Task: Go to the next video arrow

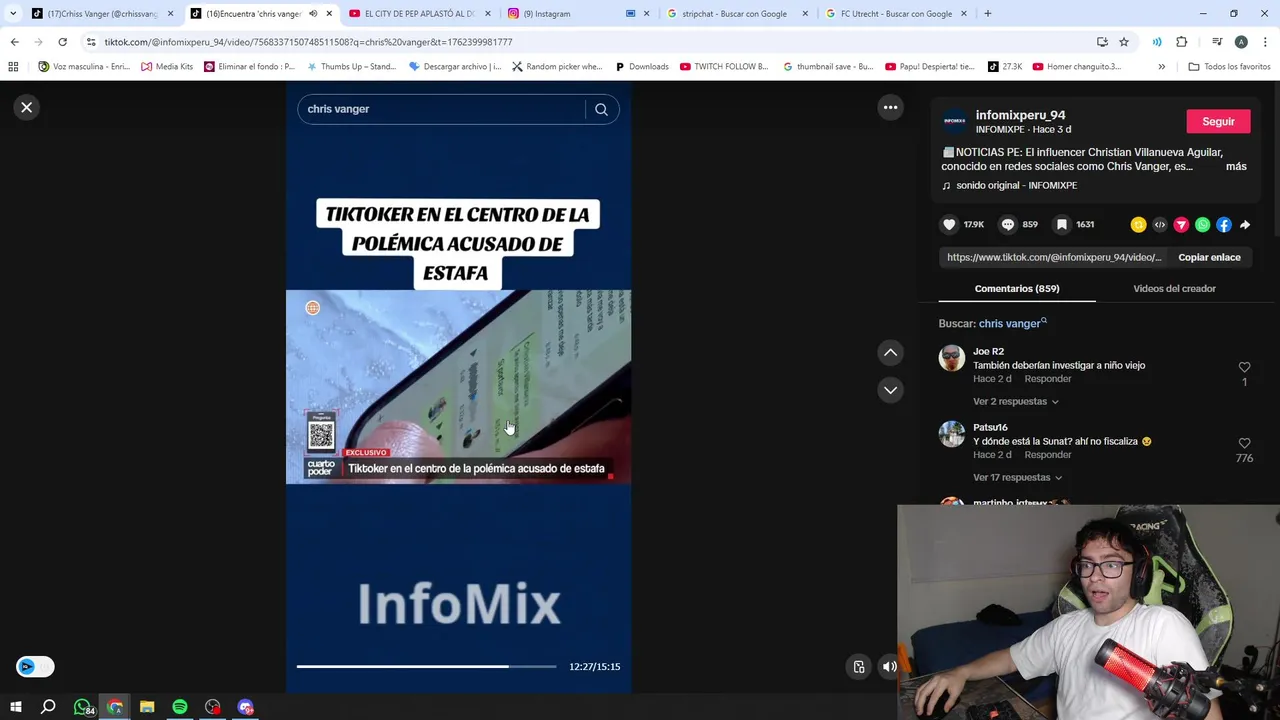Action: click(x=890, y=390)
